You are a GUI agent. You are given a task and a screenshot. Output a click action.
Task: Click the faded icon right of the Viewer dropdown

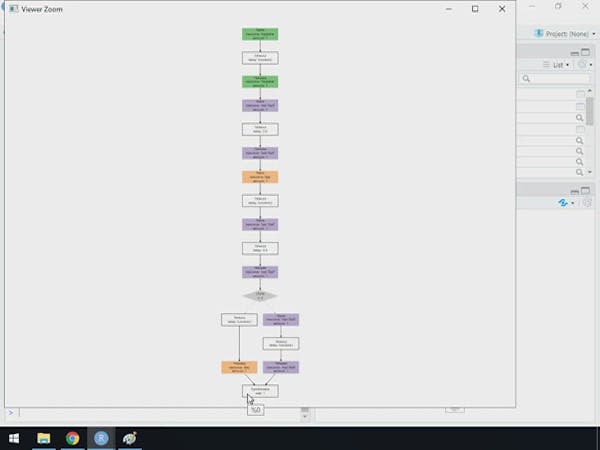(587, 203)
